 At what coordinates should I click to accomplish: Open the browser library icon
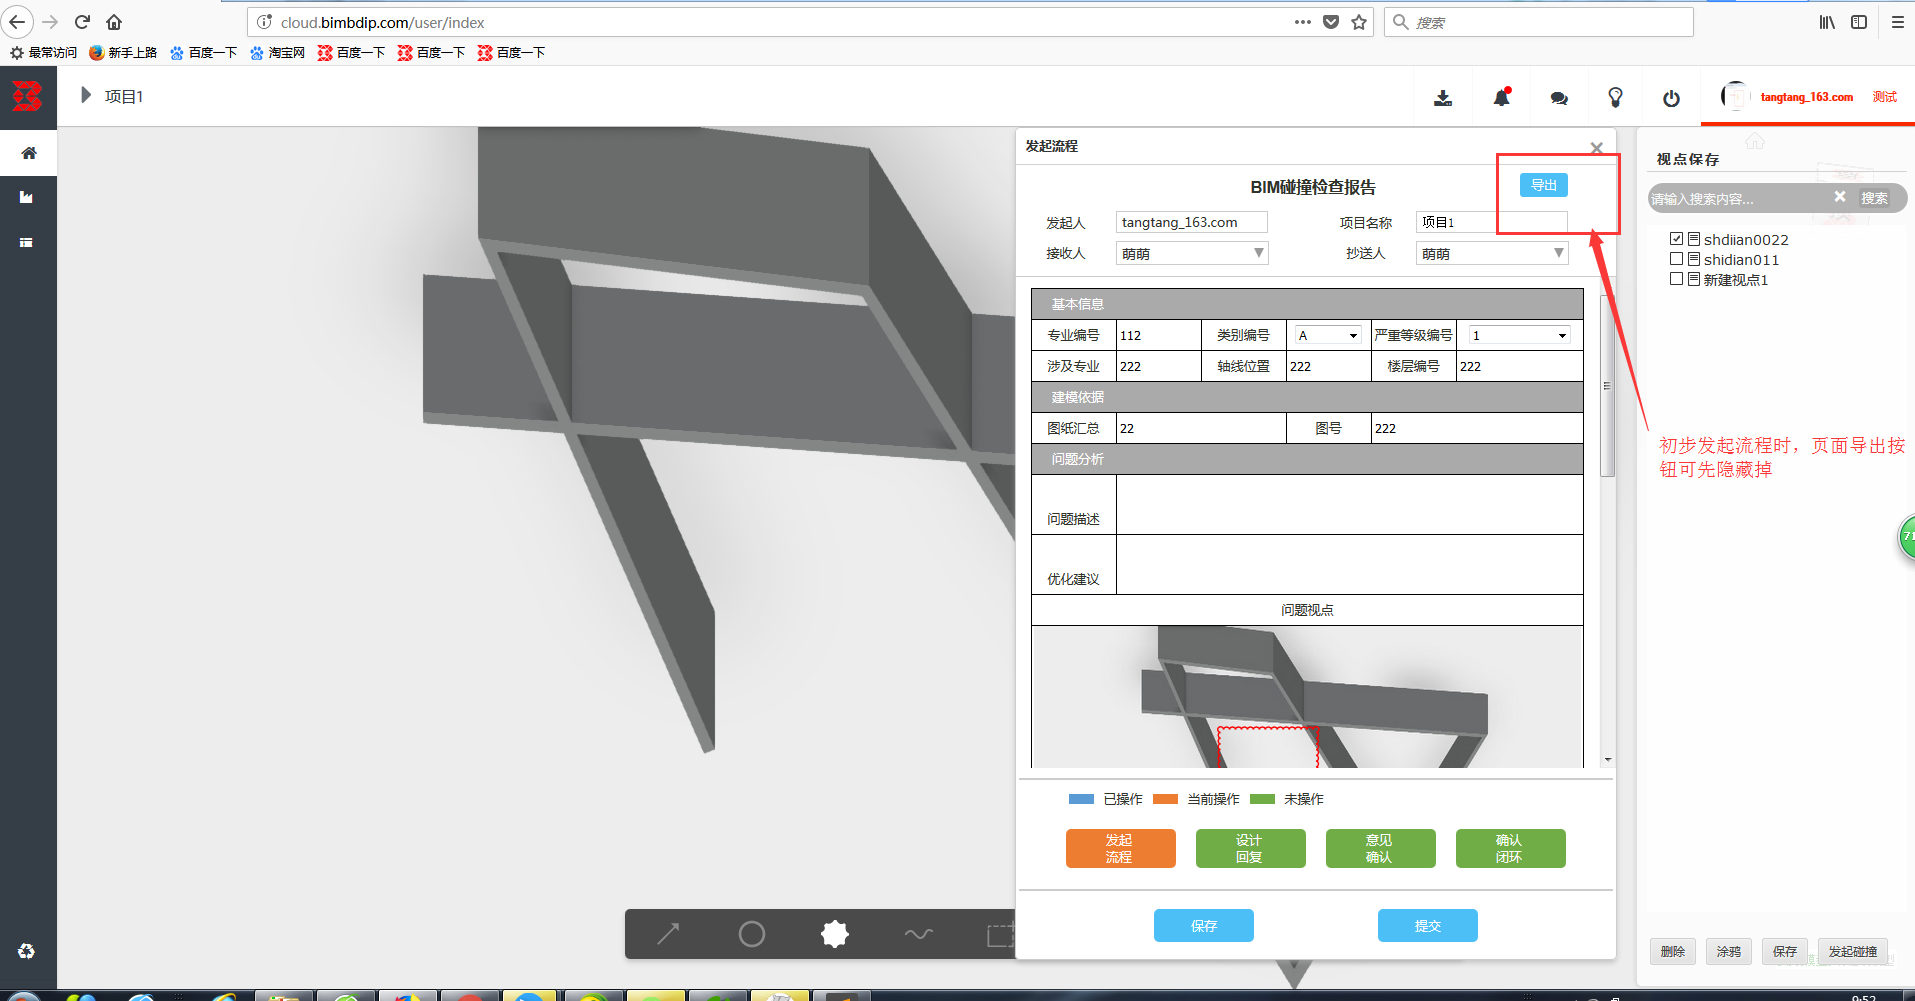(1827, 22)
